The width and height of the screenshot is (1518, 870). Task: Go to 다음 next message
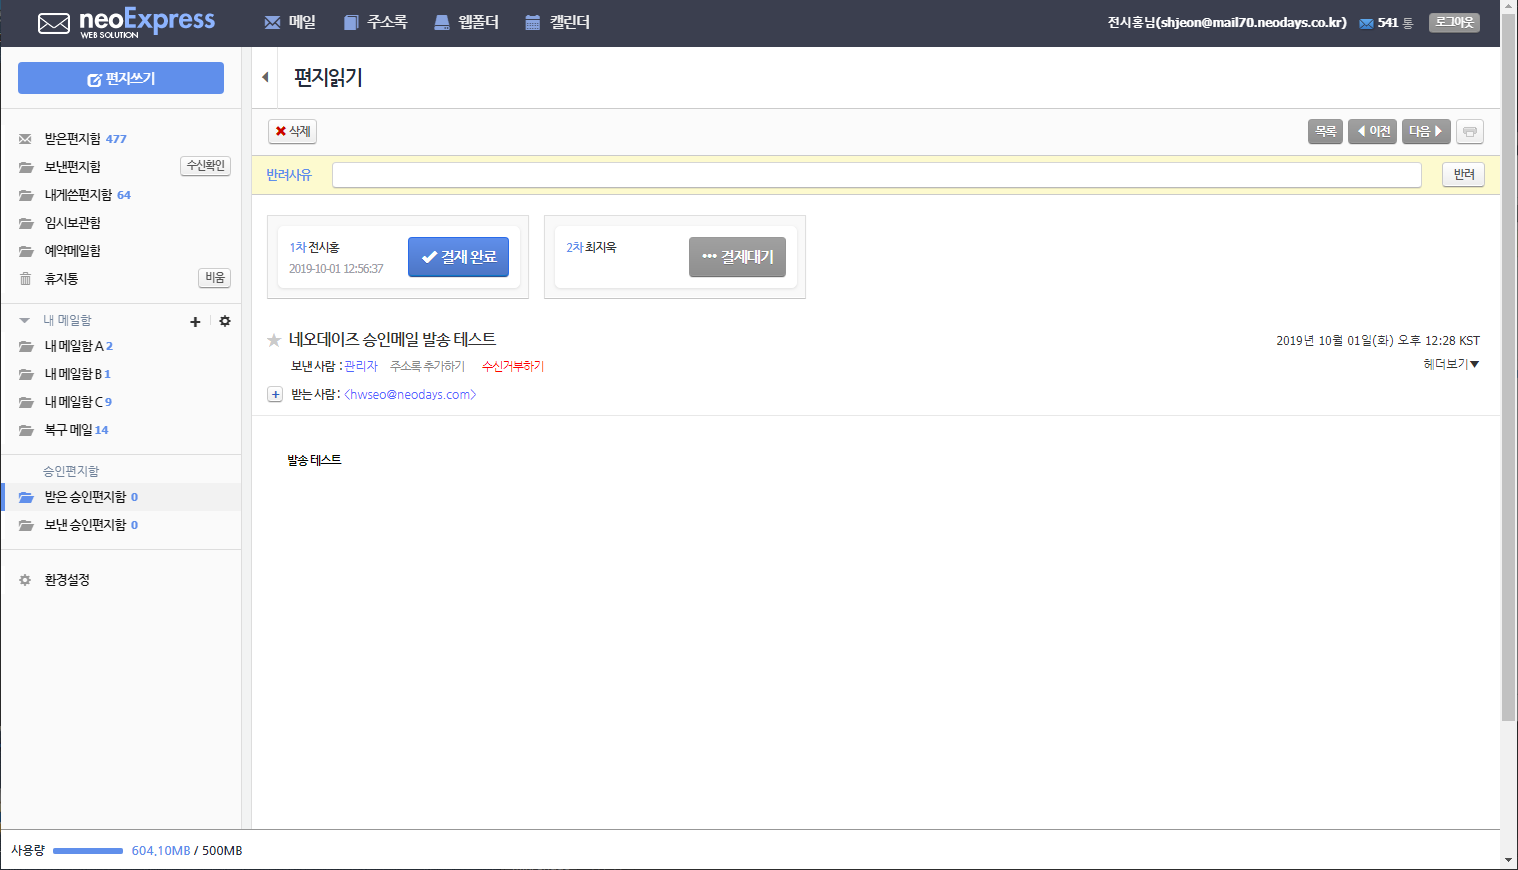pos(1426,131)
